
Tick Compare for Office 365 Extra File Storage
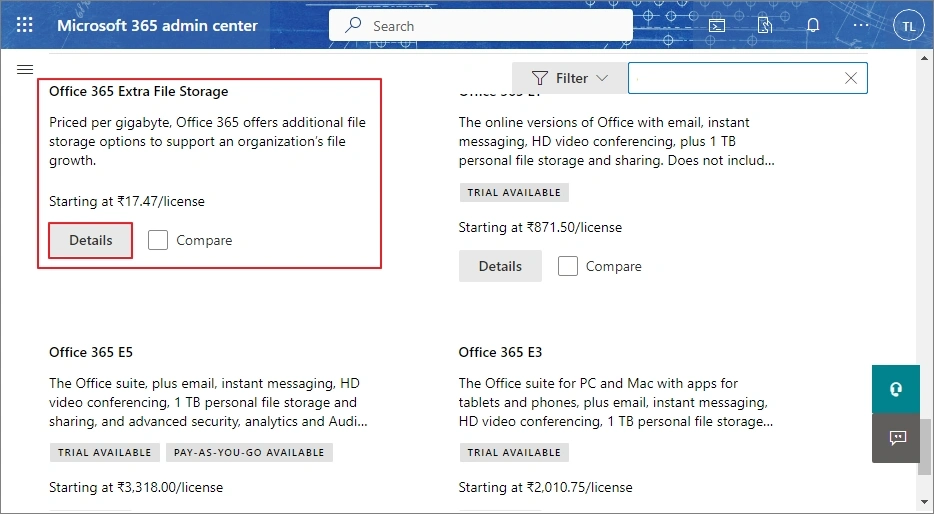tap(158, 240)
